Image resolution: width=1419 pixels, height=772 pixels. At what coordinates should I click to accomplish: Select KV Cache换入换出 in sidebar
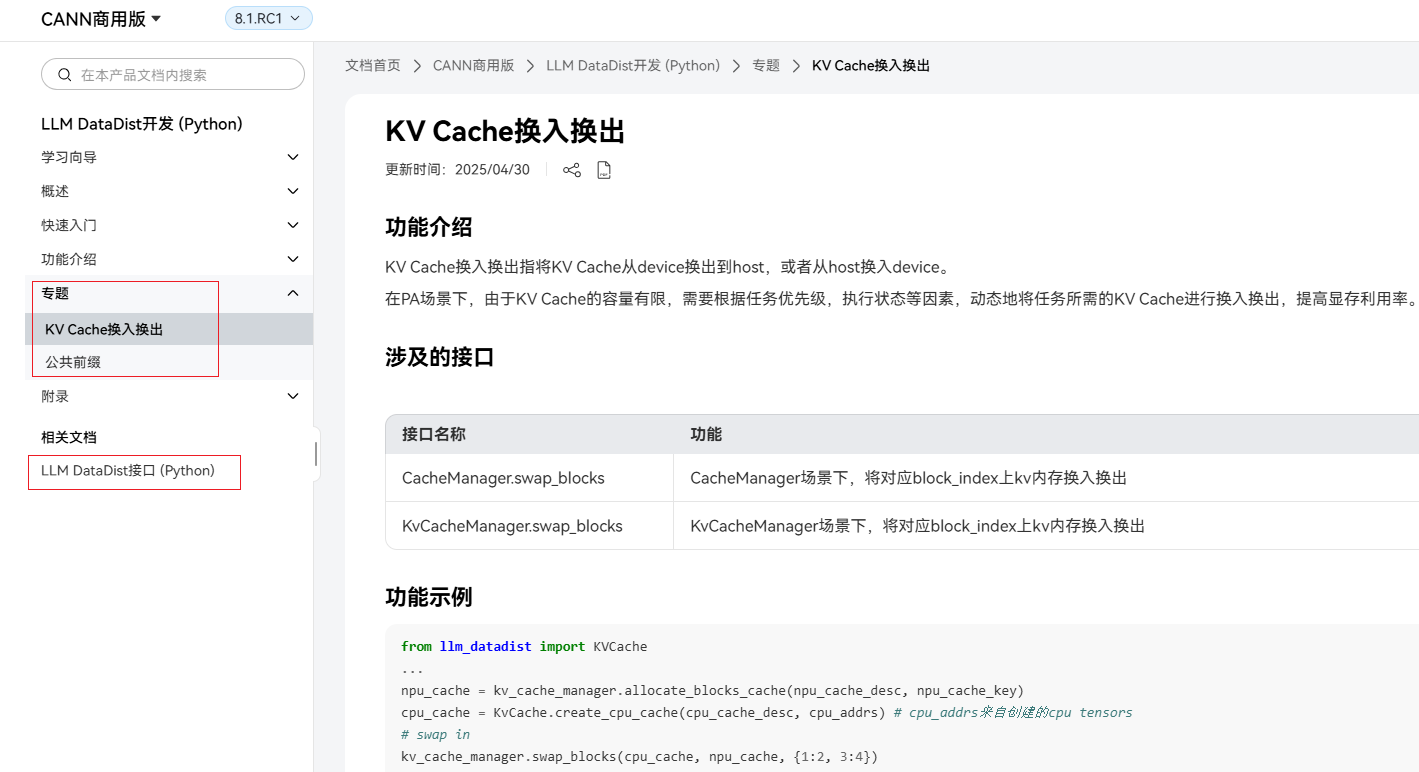click(169, 329)
